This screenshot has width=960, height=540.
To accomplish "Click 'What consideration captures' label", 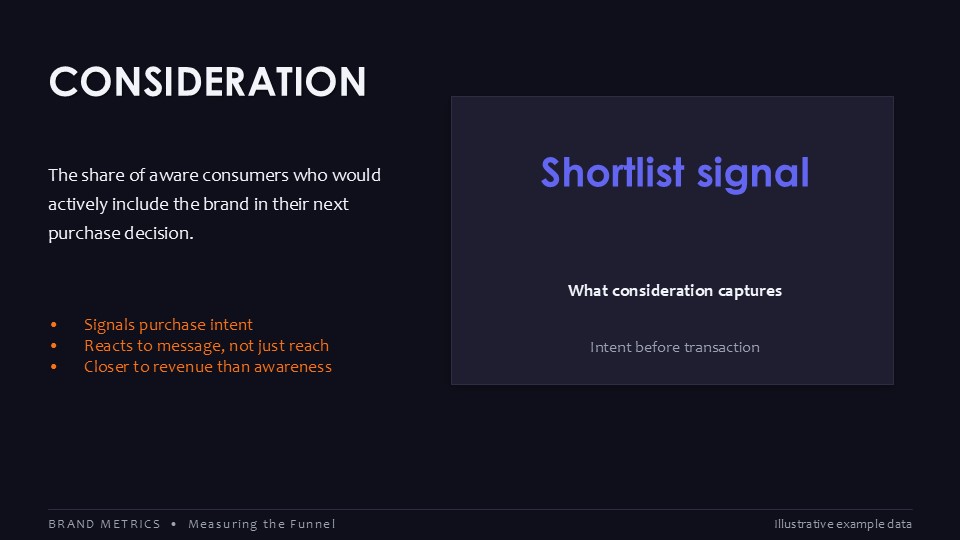I will 675,291.
